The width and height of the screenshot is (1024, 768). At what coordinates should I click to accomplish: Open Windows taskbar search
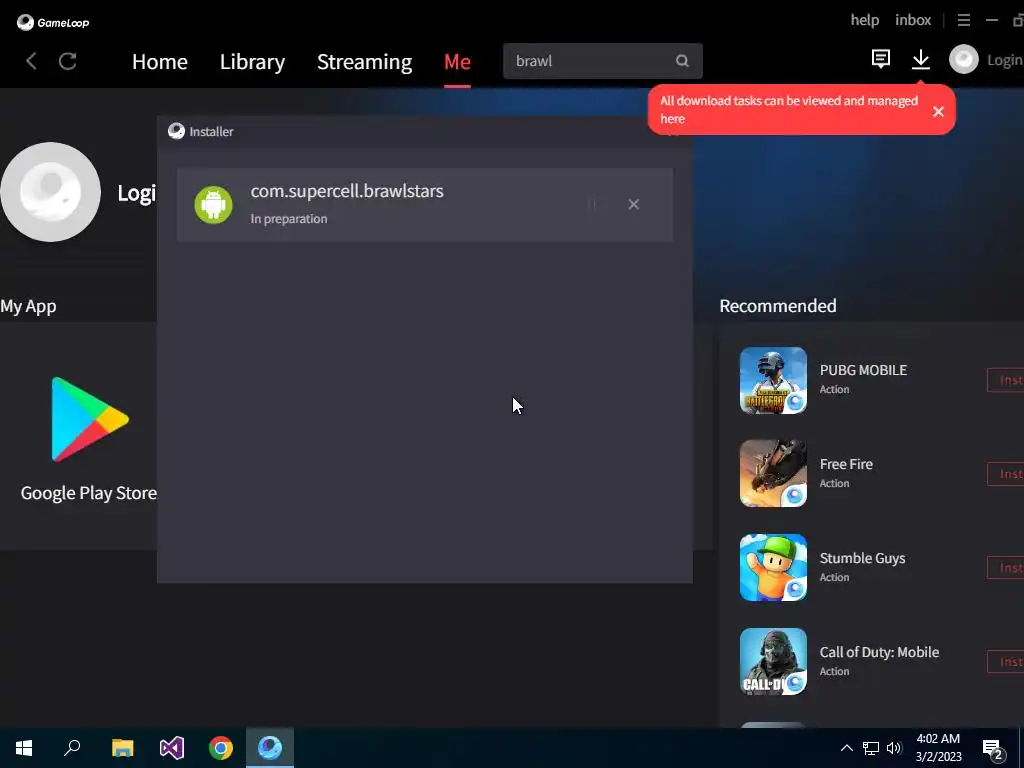click(x=72, y=748)
